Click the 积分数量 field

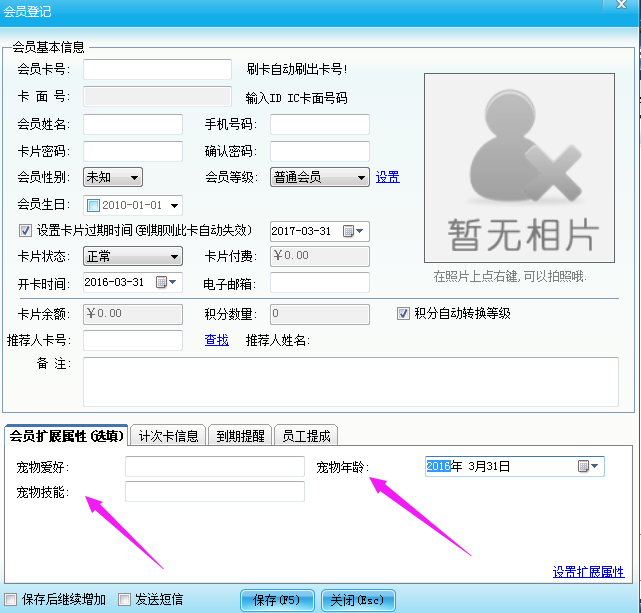(320, 314)
